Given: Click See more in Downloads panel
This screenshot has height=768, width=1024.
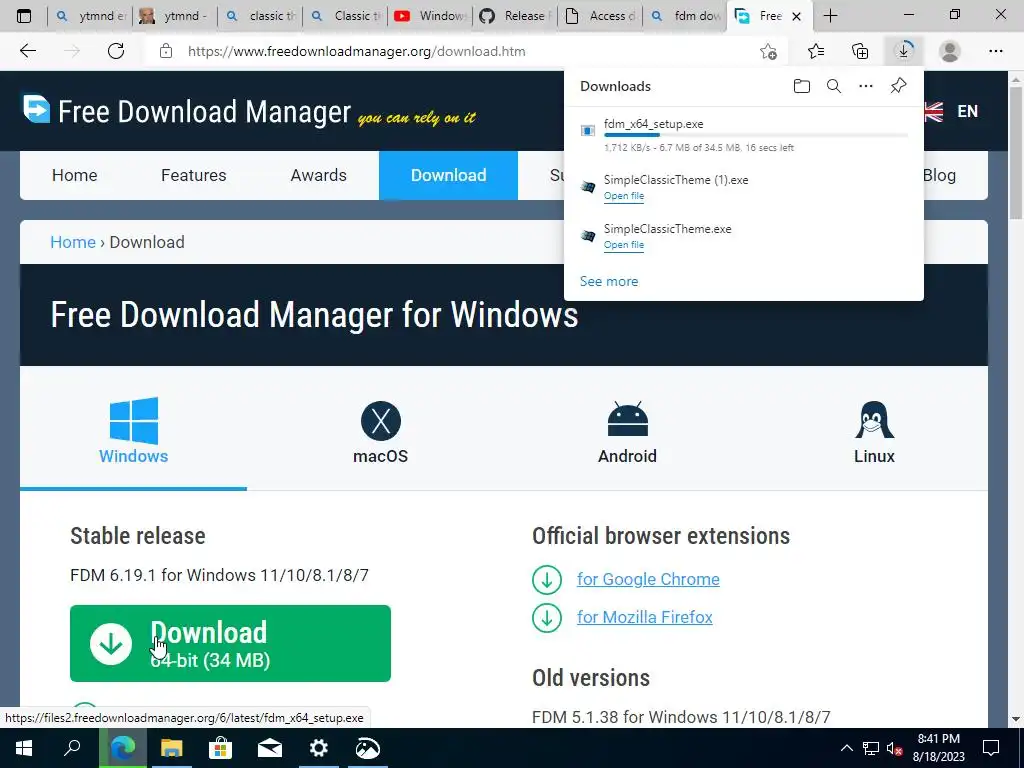Looking at the screenshot, I should [609, 281].
